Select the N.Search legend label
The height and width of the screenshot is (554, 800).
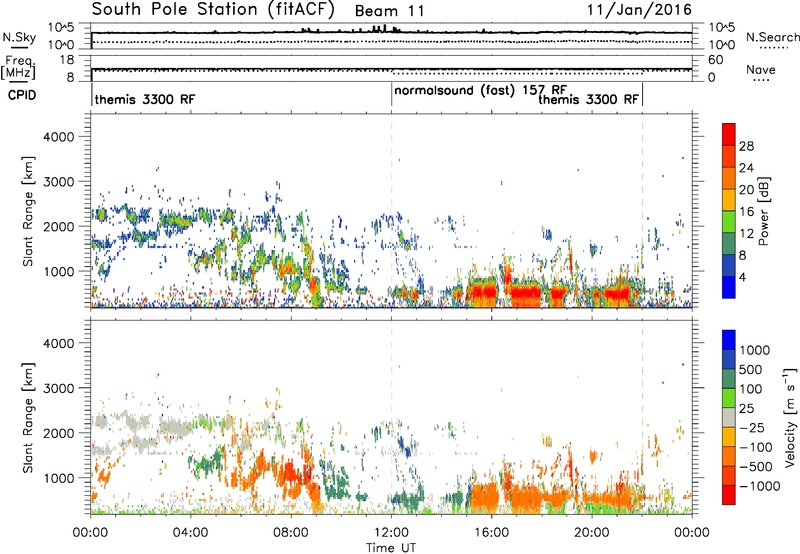(x=773, y=37)
